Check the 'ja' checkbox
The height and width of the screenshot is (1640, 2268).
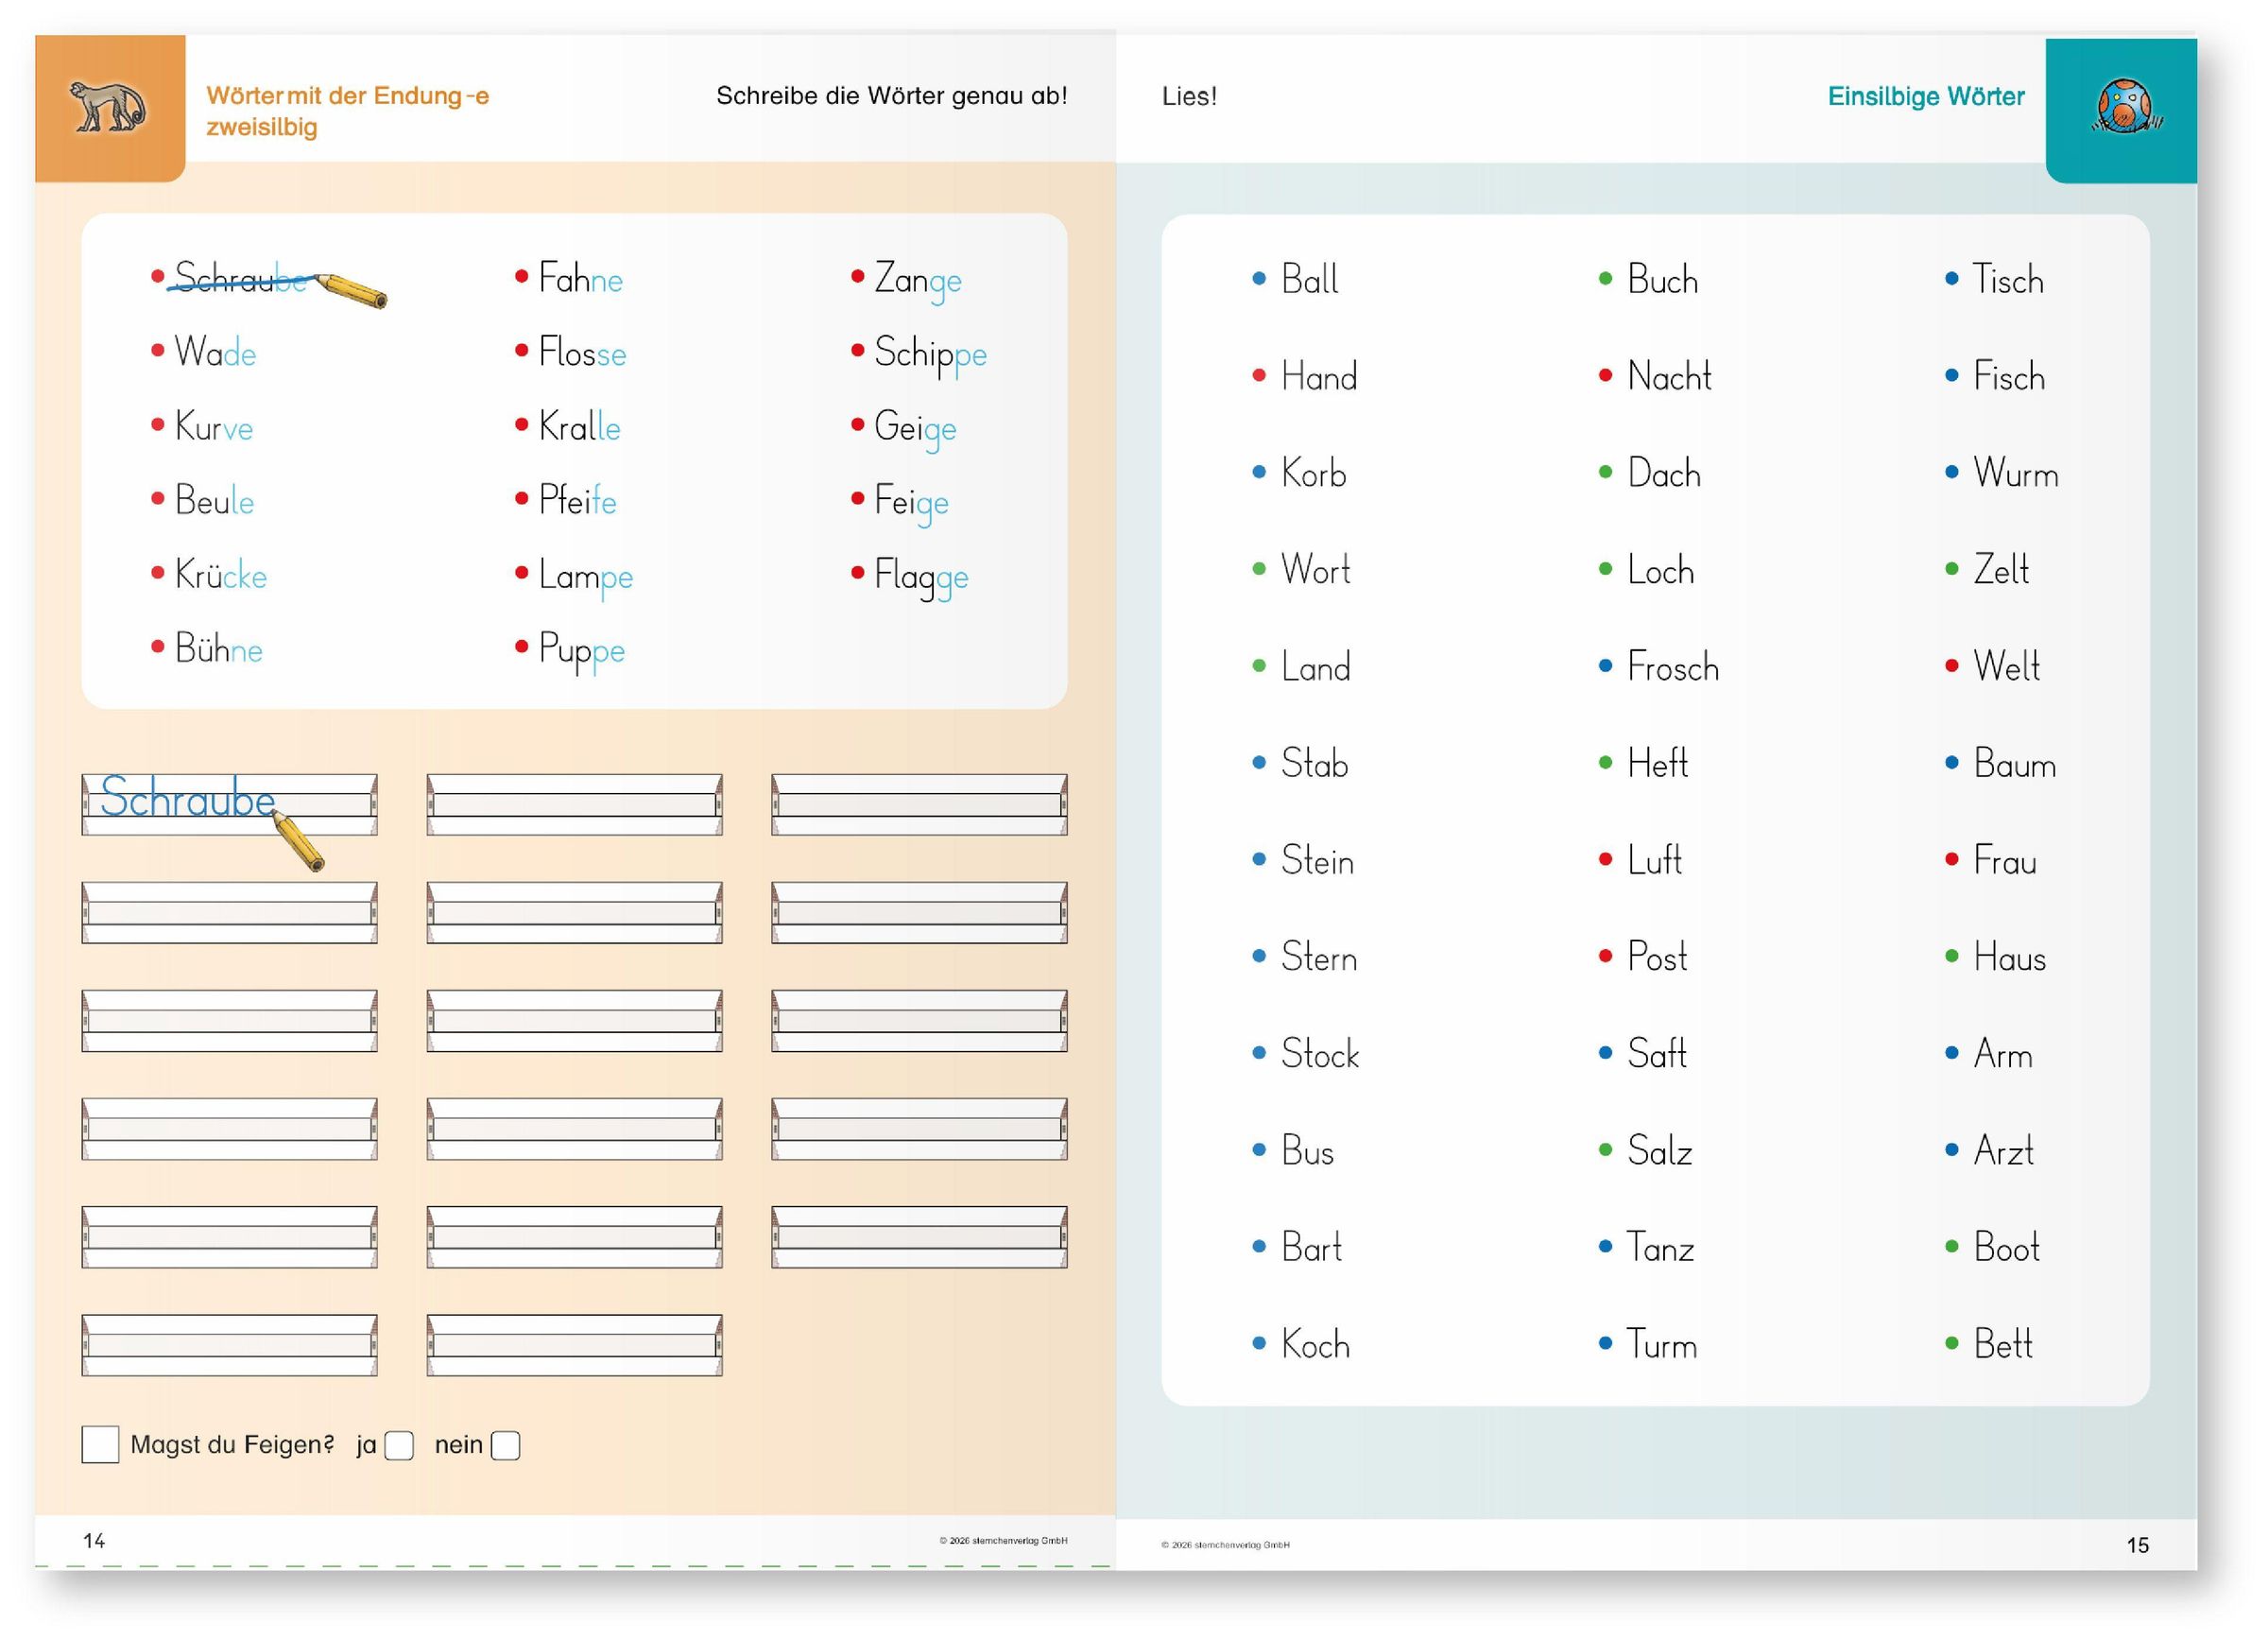[x=399, y=1445]
